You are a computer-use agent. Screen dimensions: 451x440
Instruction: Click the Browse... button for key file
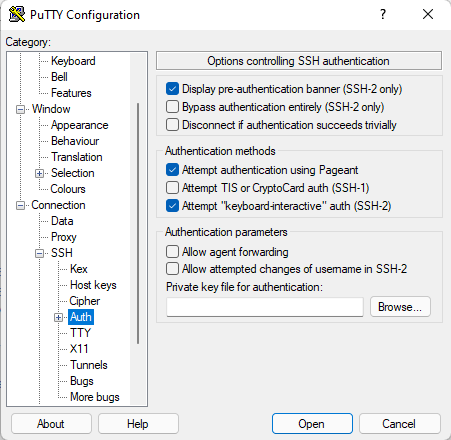click(x=400, y=307)
